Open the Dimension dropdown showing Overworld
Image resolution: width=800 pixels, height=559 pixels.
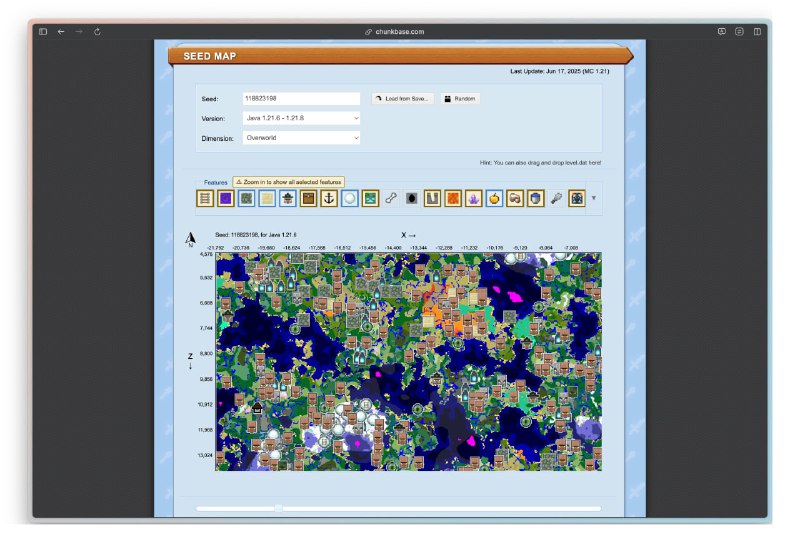[300, 138]
